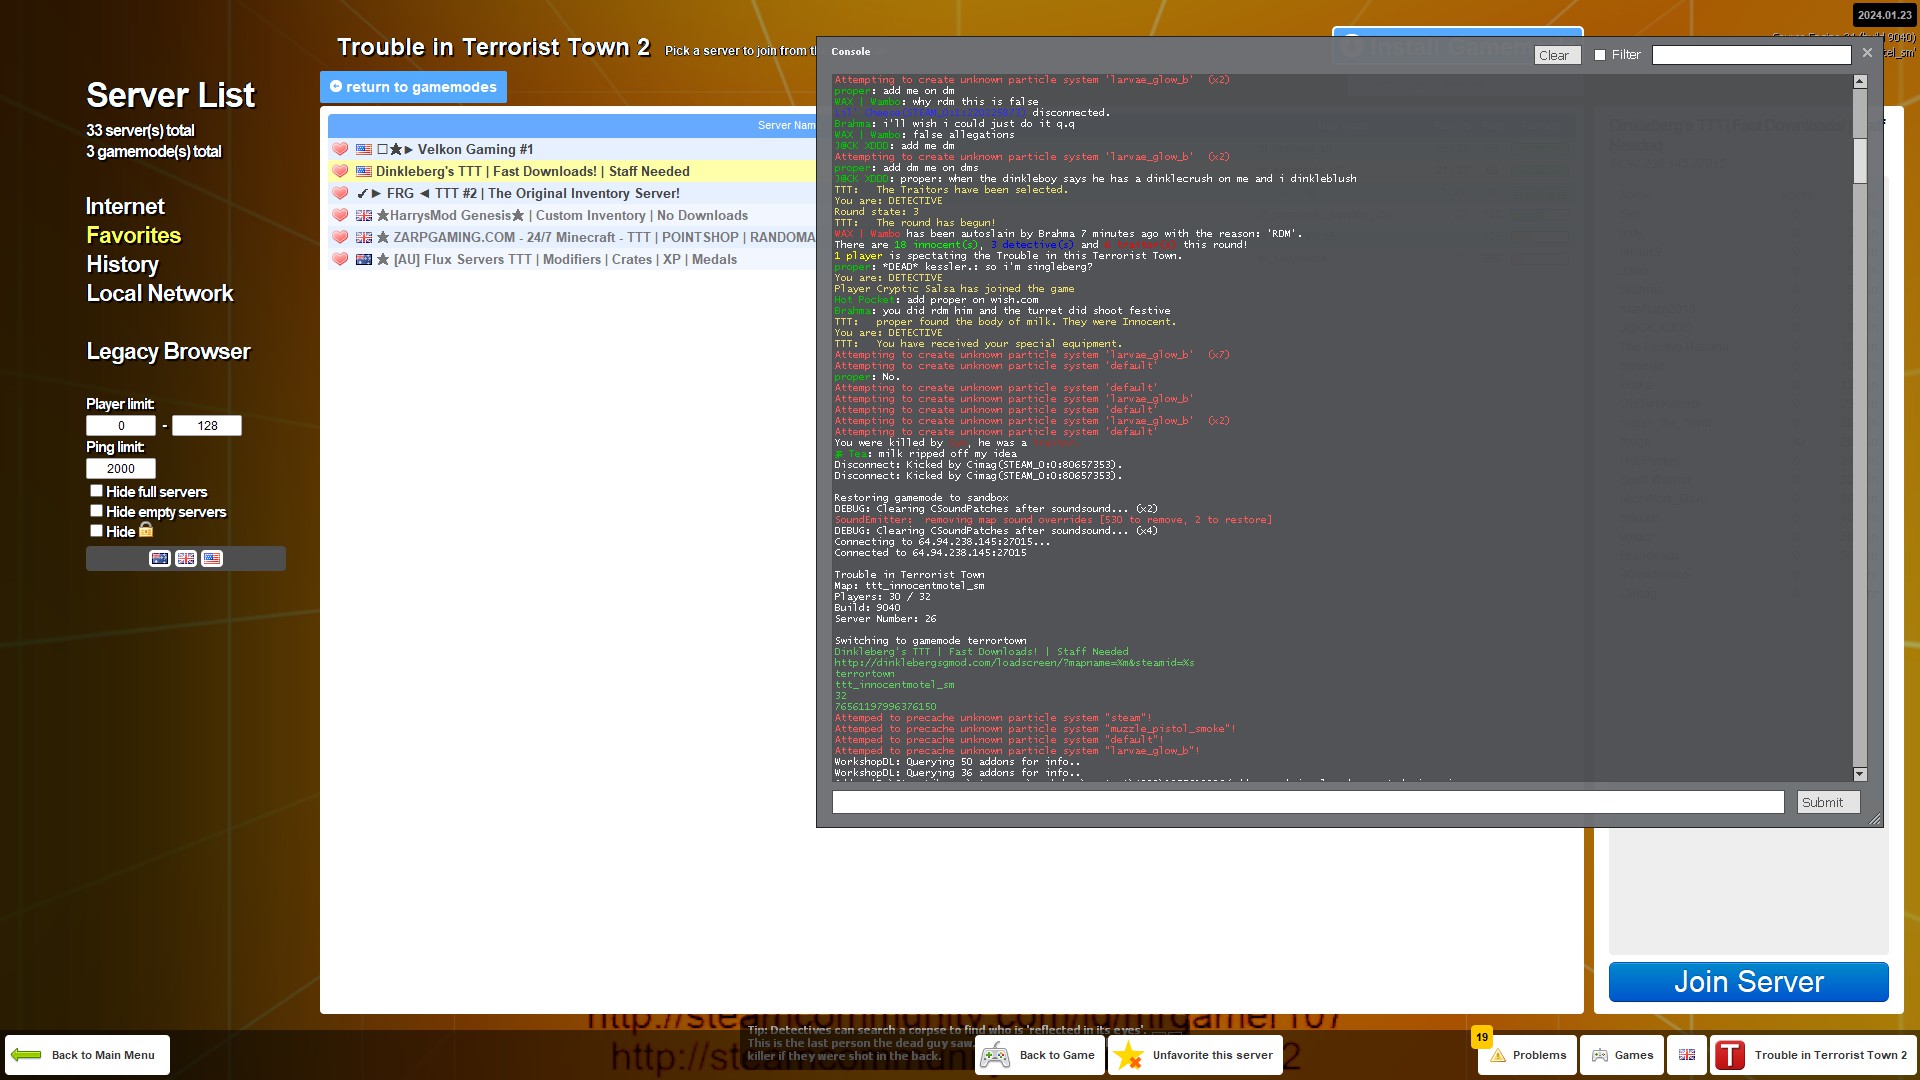Click the US flag on the Velkon Gaming row
This screenshot has width=1920, height=1080.
coord(364,149)
